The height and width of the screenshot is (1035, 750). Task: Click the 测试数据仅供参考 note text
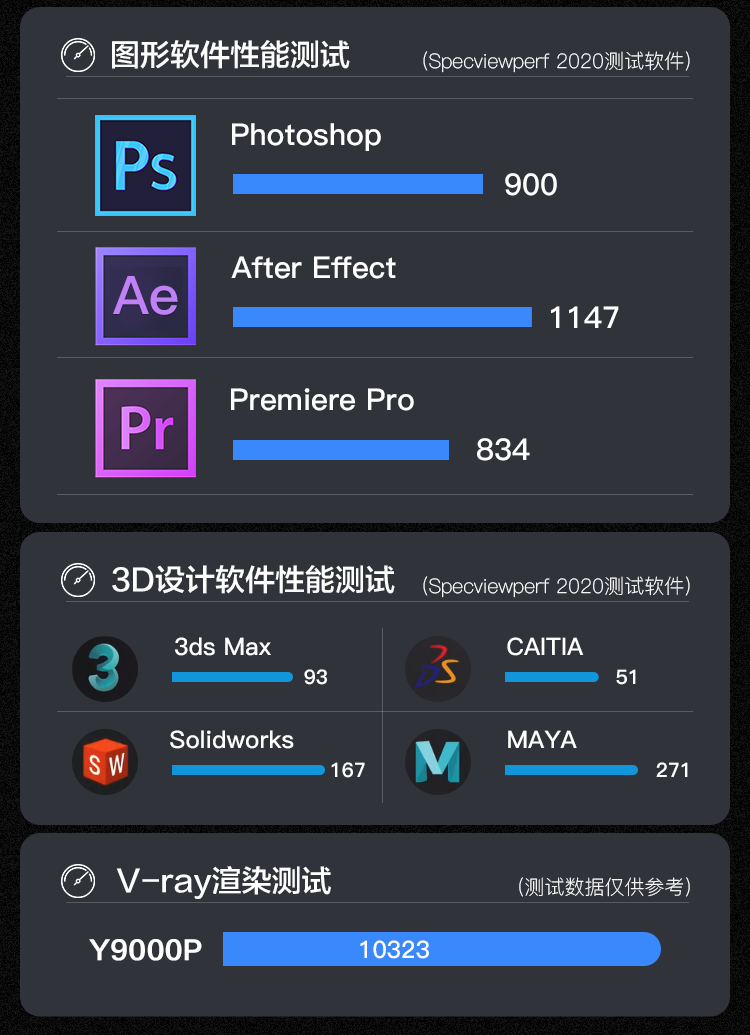coord(604,886)
